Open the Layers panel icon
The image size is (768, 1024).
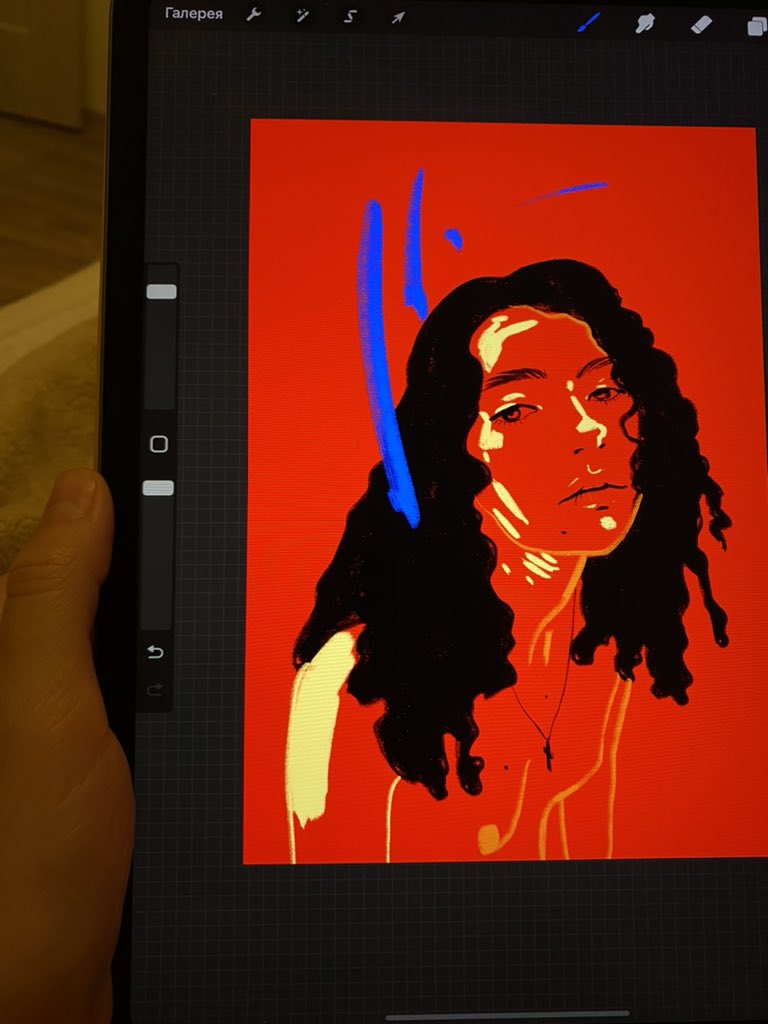(758, 26)
